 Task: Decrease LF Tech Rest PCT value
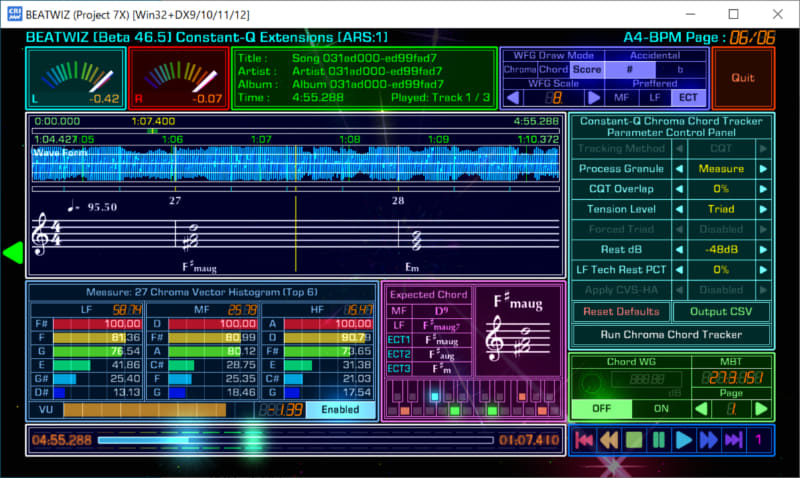tap(679, 270)
